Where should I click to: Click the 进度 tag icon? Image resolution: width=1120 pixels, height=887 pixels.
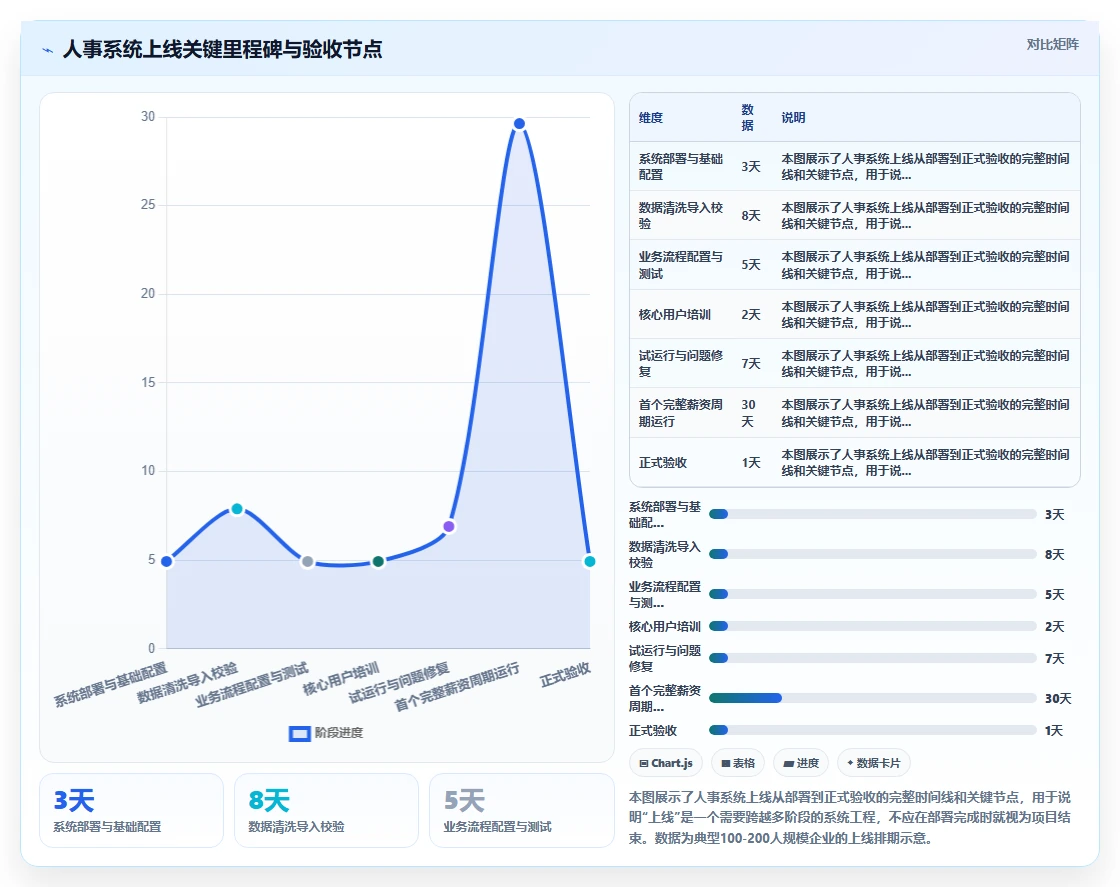point(789,763)
